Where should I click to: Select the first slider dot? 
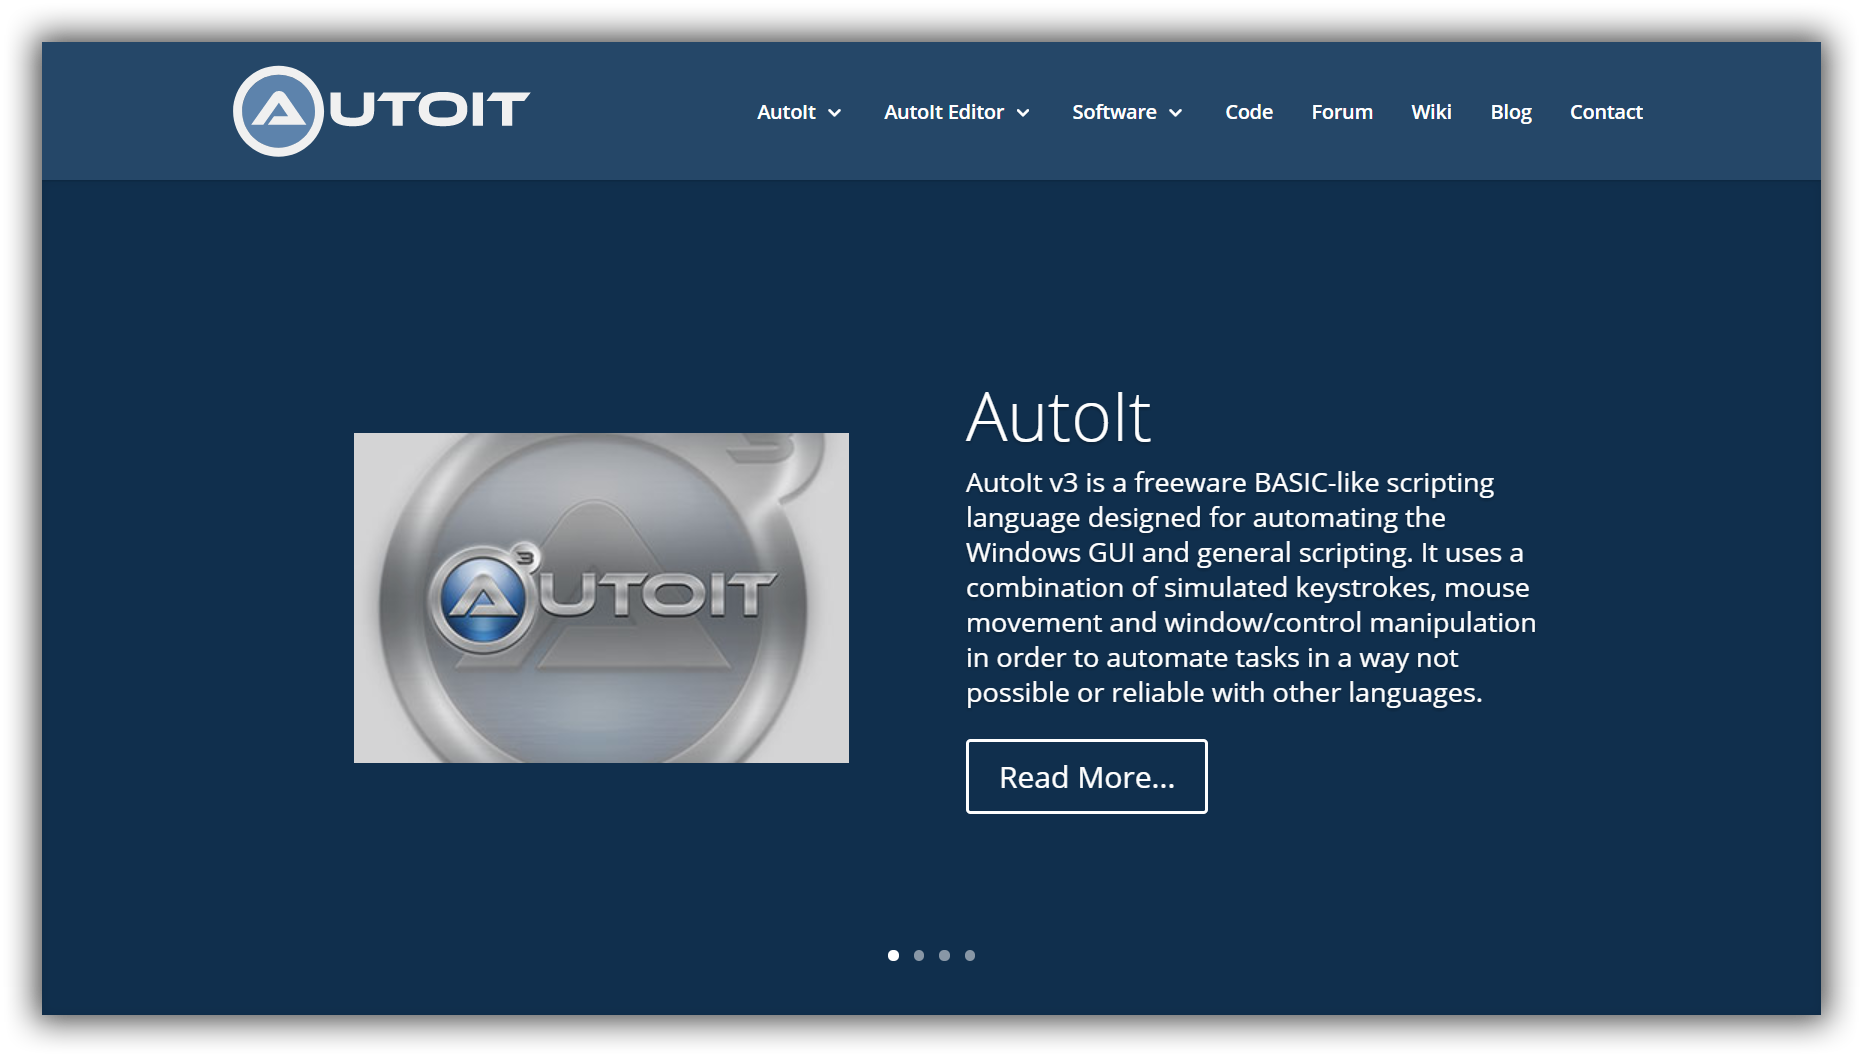click(x=893, y=955)
